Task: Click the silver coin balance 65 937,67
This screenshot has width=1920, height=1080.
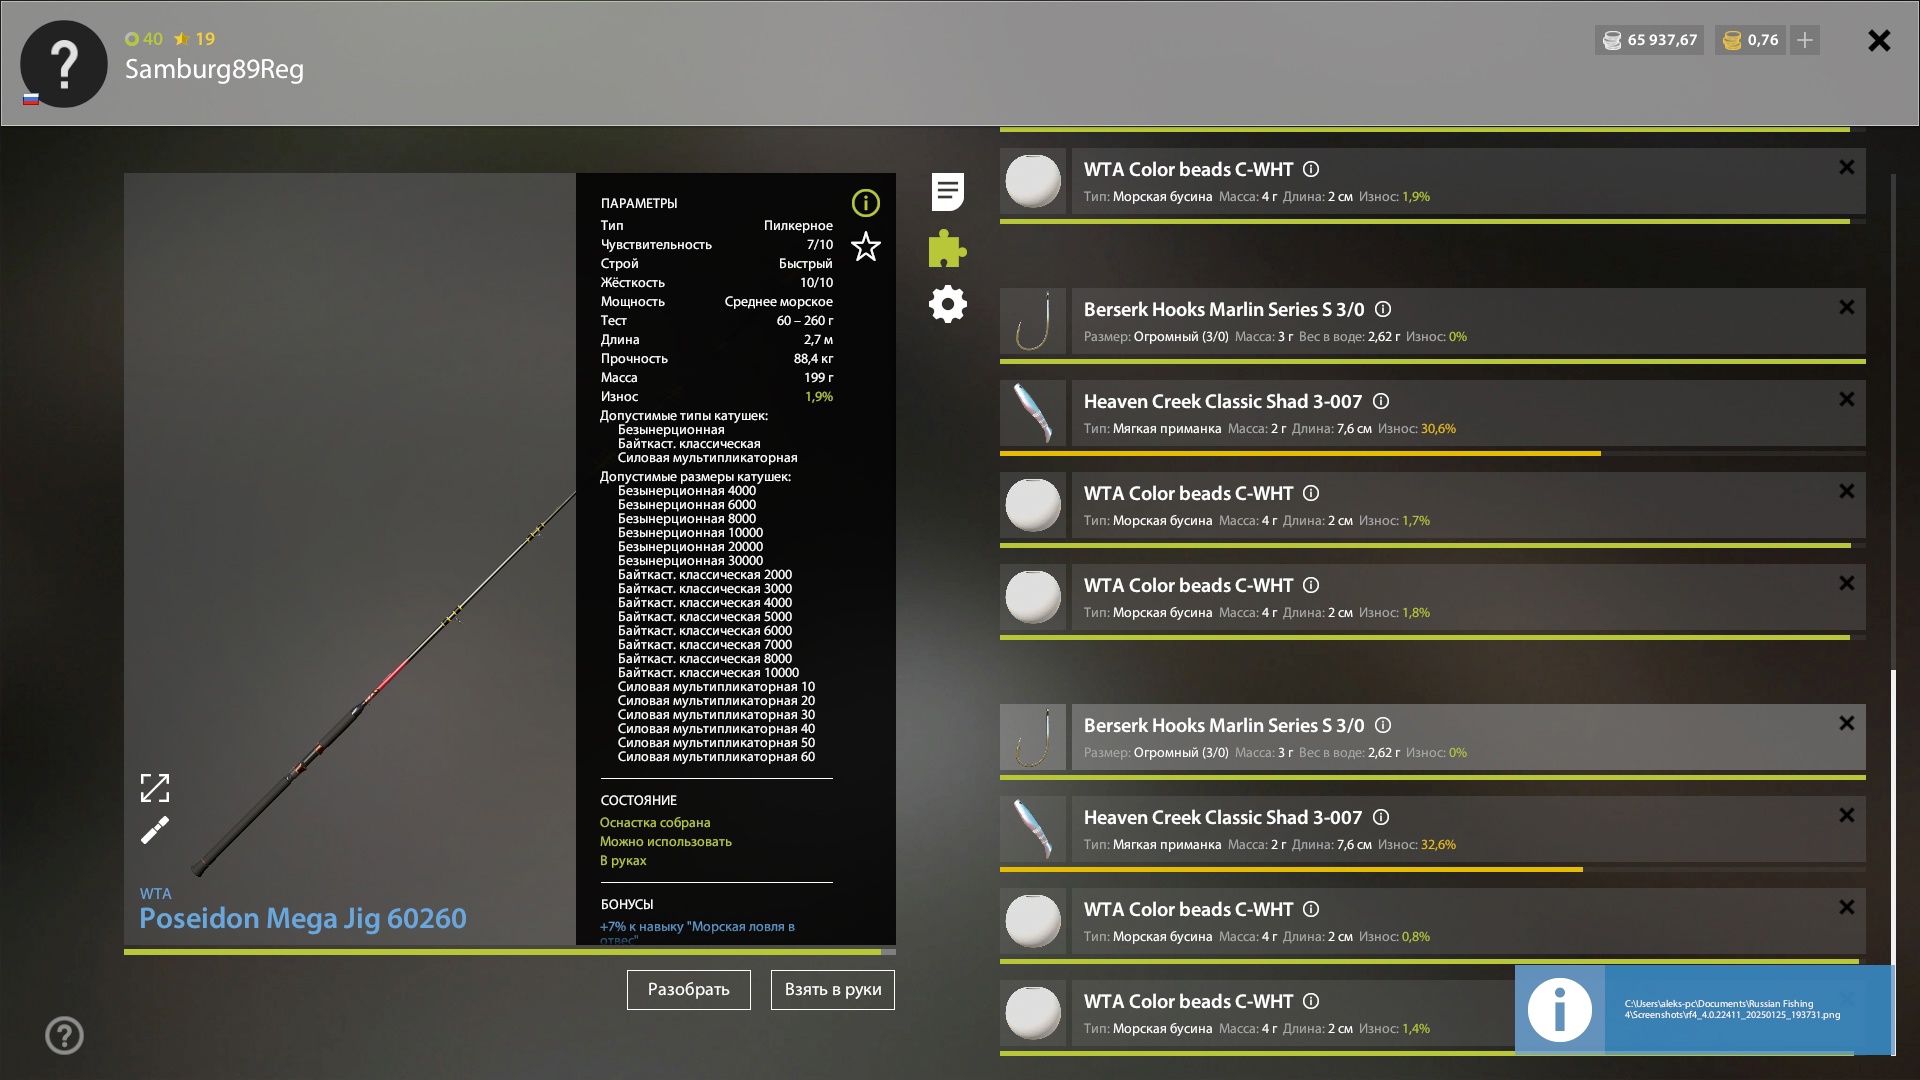Action: [1650, 40]
